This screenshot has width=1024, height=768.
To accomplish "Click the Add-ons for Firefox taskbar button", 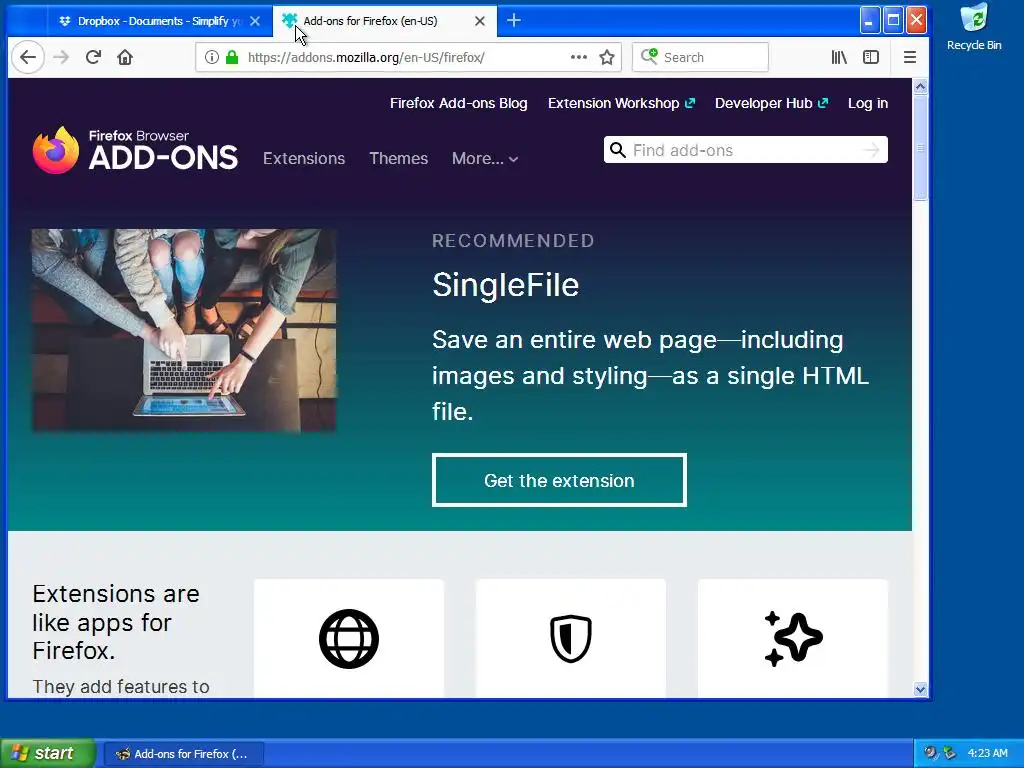I will pos(184,754).
